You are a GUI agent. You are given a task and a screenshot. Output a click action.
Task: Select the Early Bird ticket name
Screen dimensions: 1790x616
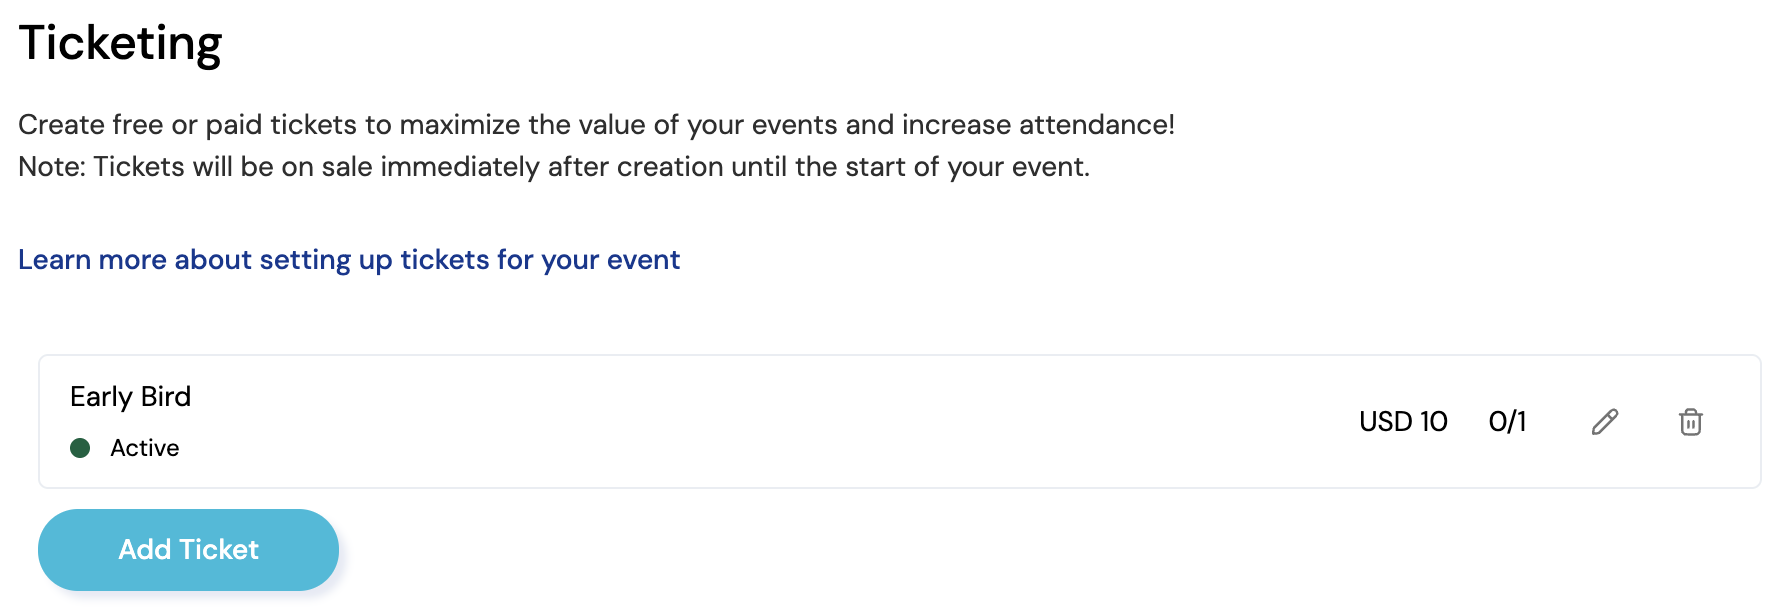(130, 397)
